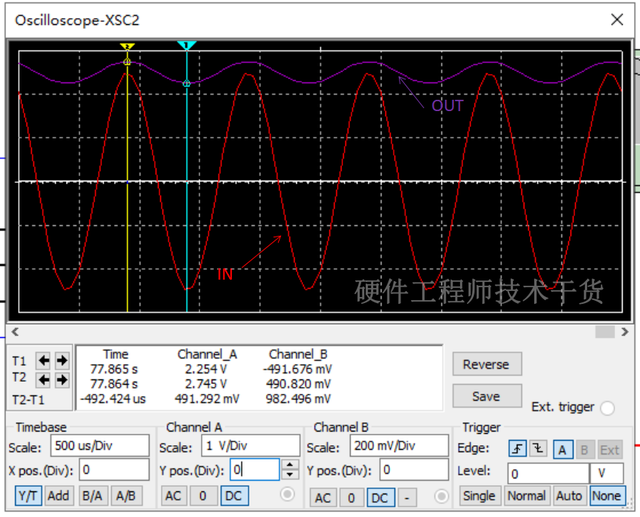Select trigger source channel A
640x517 pixels.
(x=563, y=449)
